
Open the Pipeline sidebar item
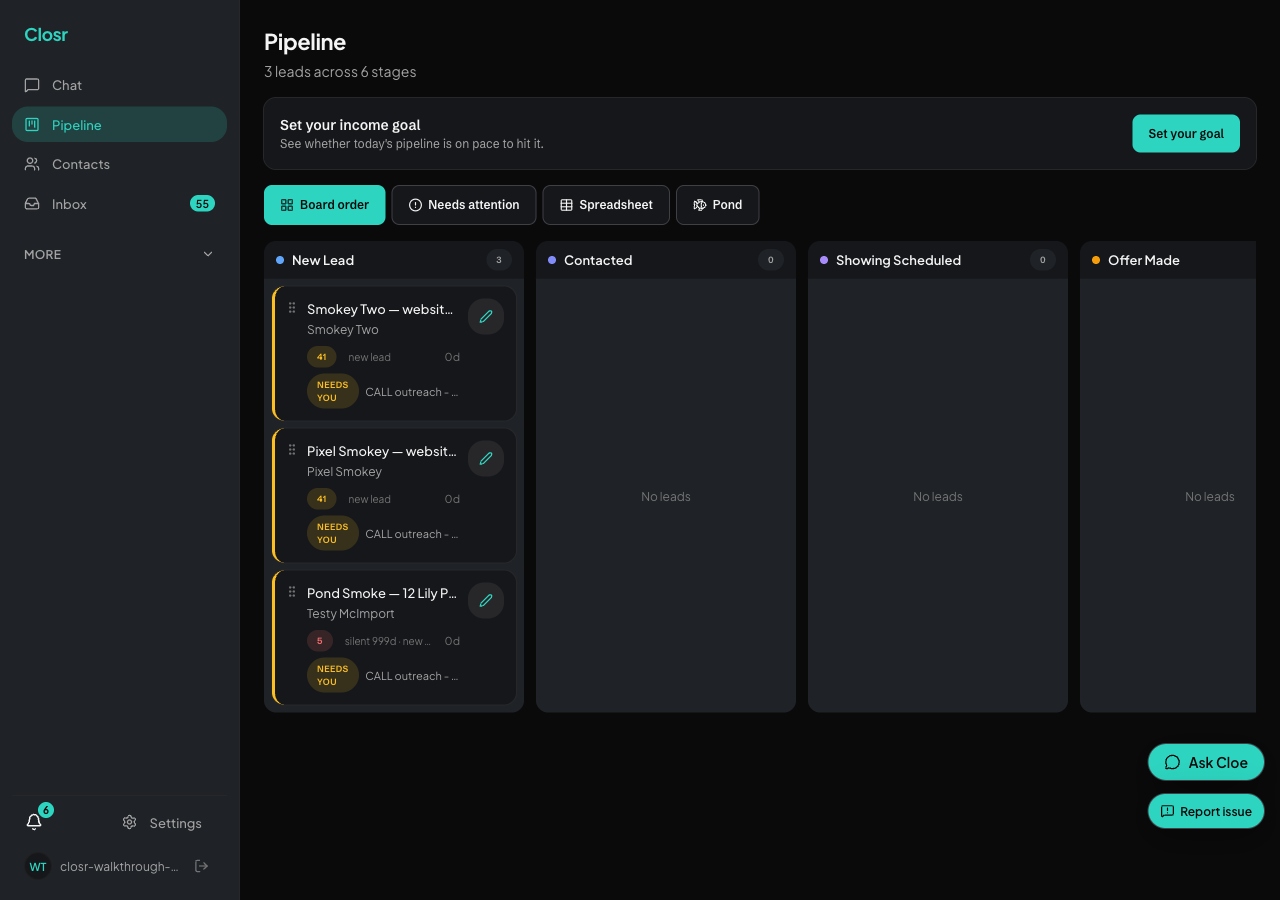click(119, 125)
